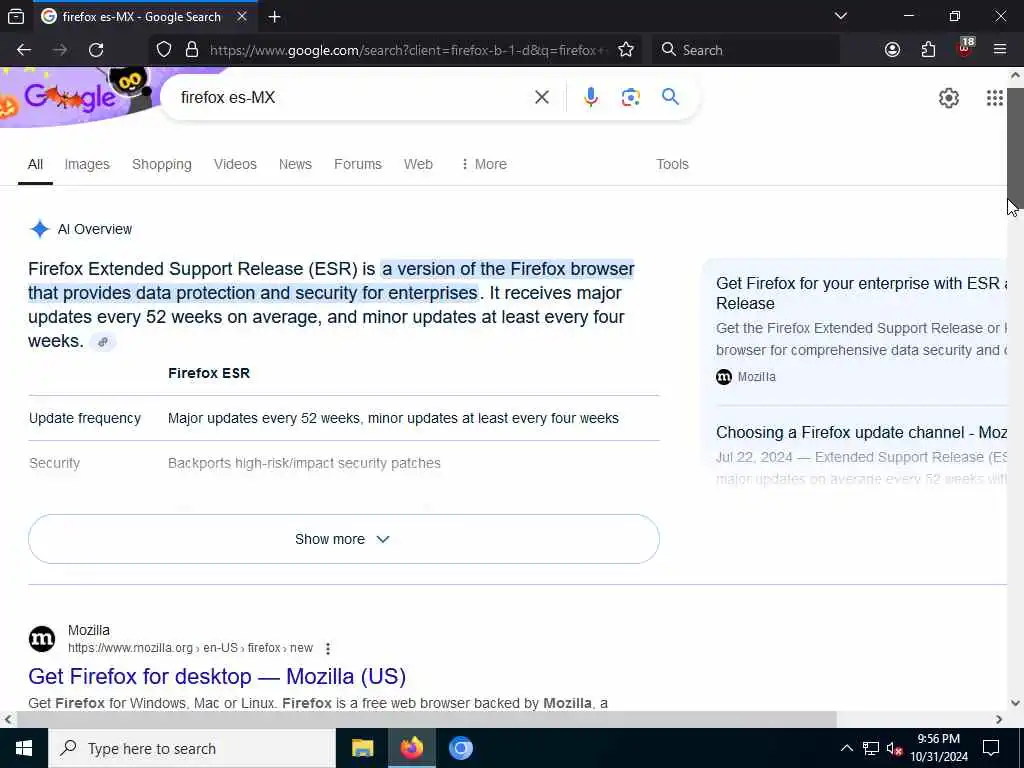
Task: Open the Windows notification center
Action: tap(991, 748)
